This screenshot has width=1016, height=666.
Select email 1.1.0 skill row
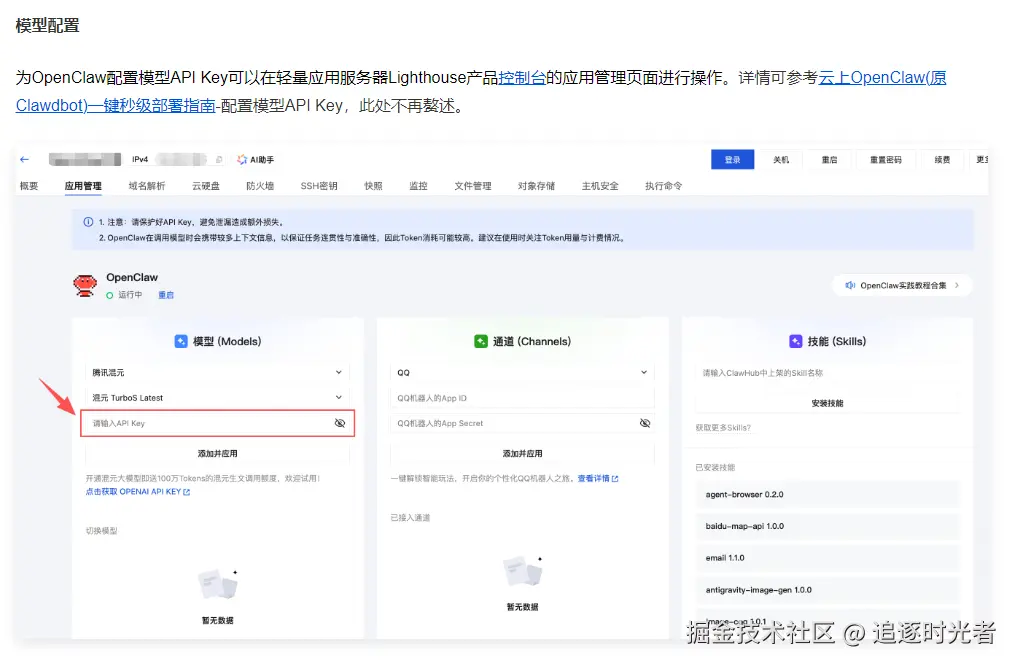coord(827,558)
